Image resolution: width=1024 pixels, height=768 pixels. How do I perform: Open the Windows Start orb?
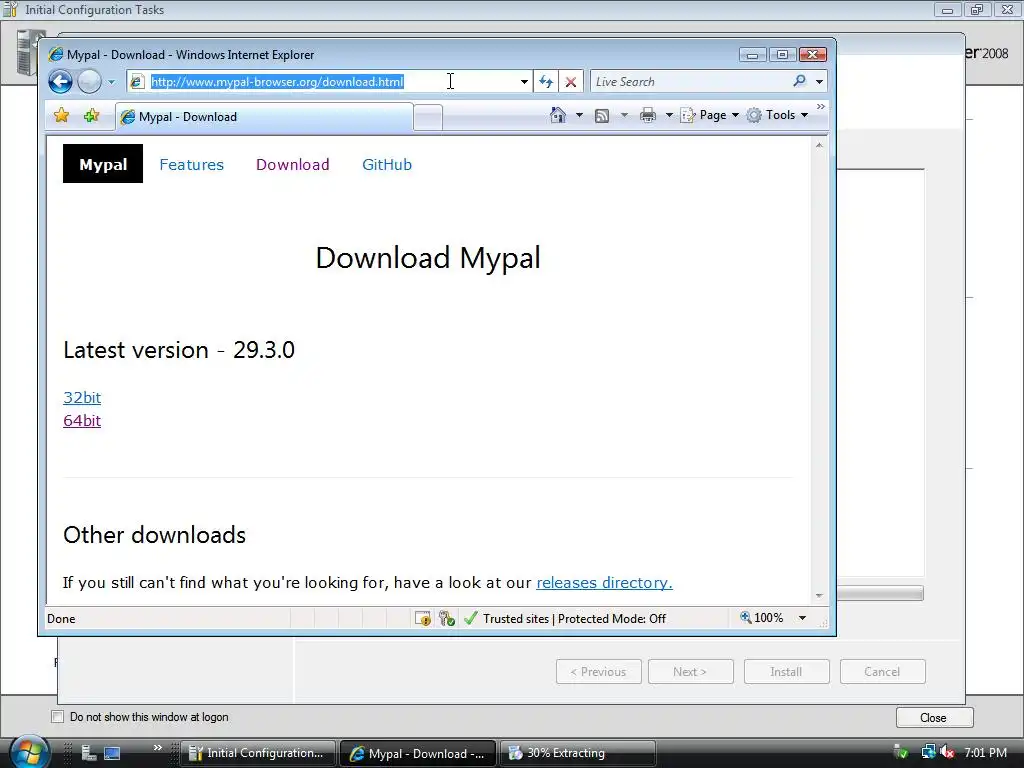pos(29,752)
